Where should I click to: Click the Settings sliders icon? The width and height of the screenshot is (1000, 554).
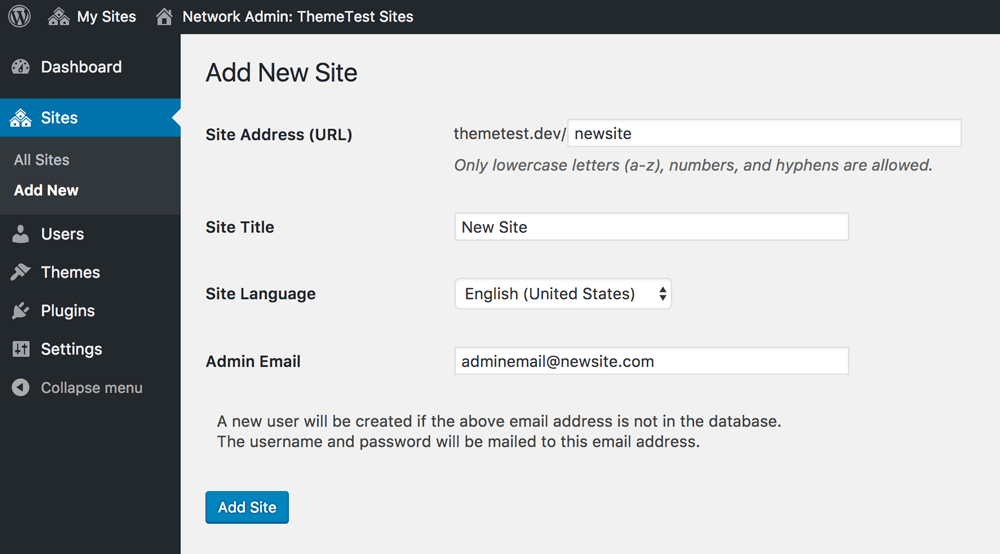point(20,349)
